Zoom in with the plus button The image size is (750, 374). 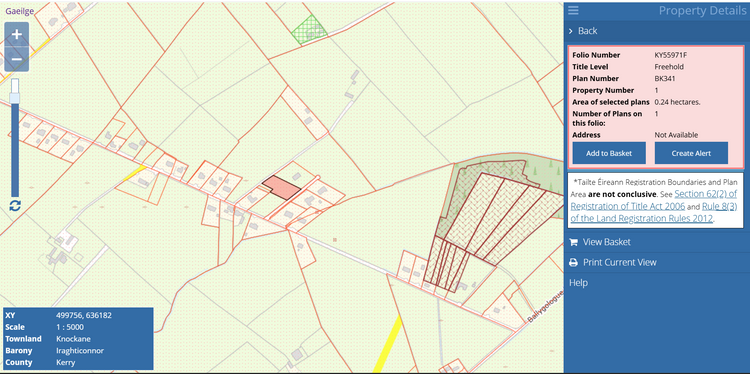point(17,34)
